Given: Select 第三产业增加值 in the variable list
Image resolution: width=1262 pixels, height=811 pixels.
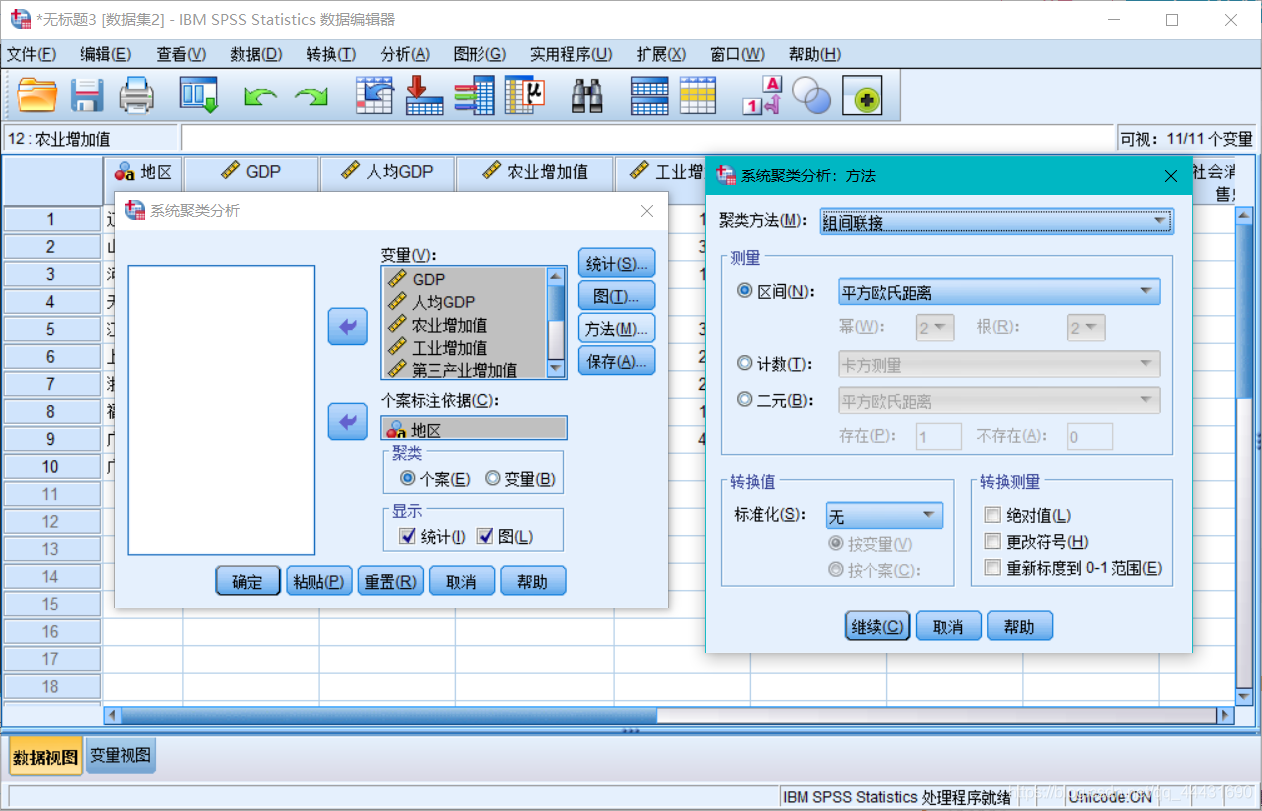Looking at the screenshot, I should pyautogui.click(x=465, y=370).
